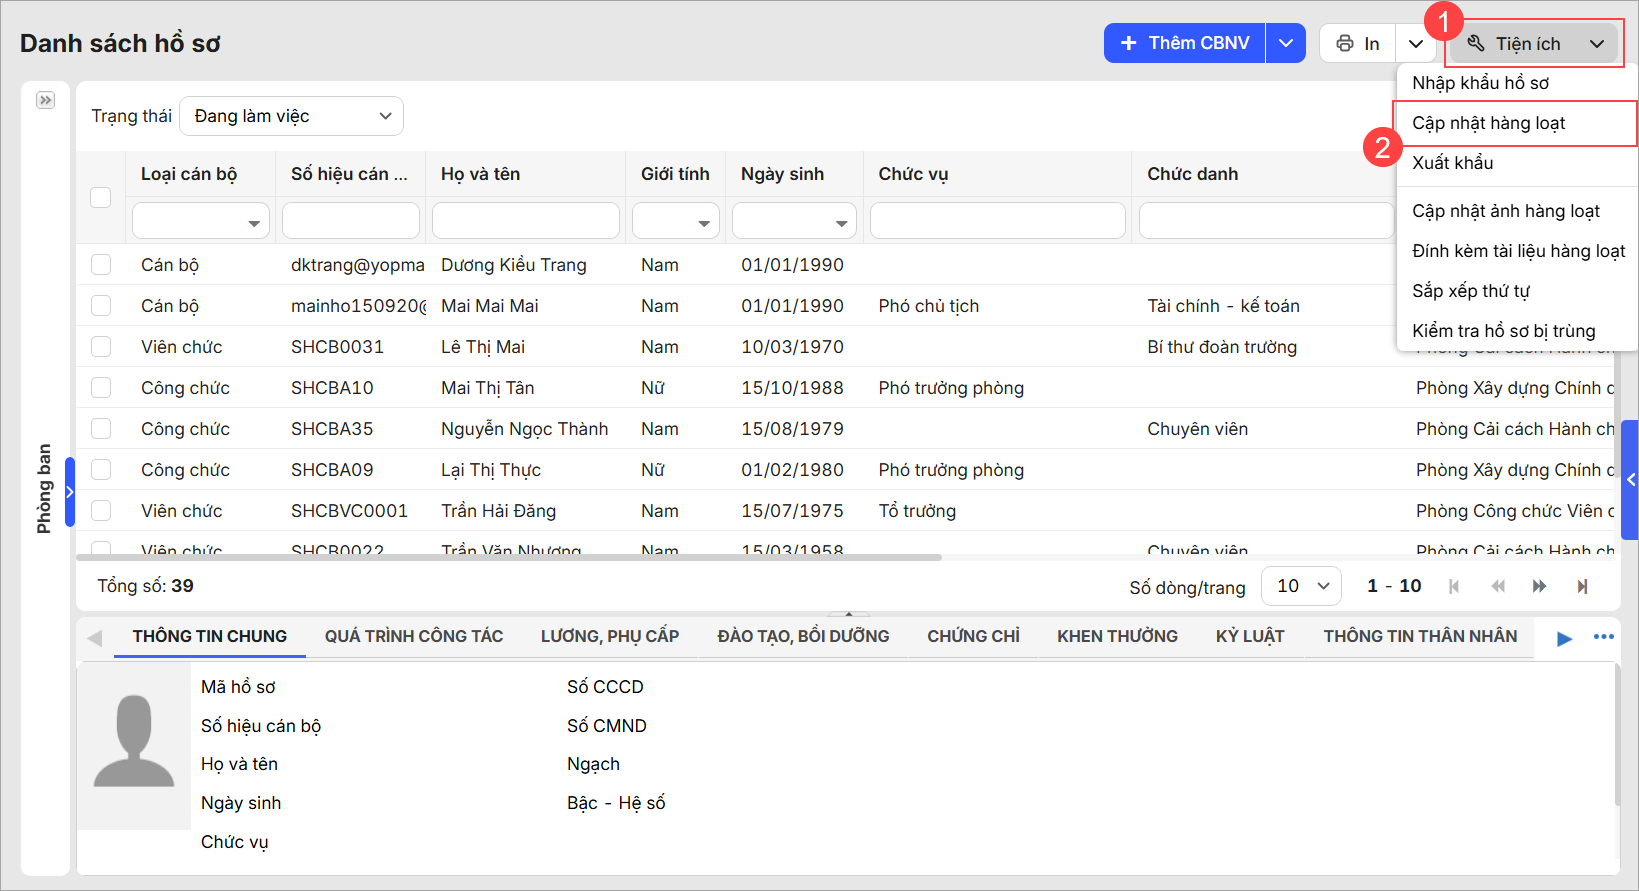Click the Thêm CBNV button

1185,43
